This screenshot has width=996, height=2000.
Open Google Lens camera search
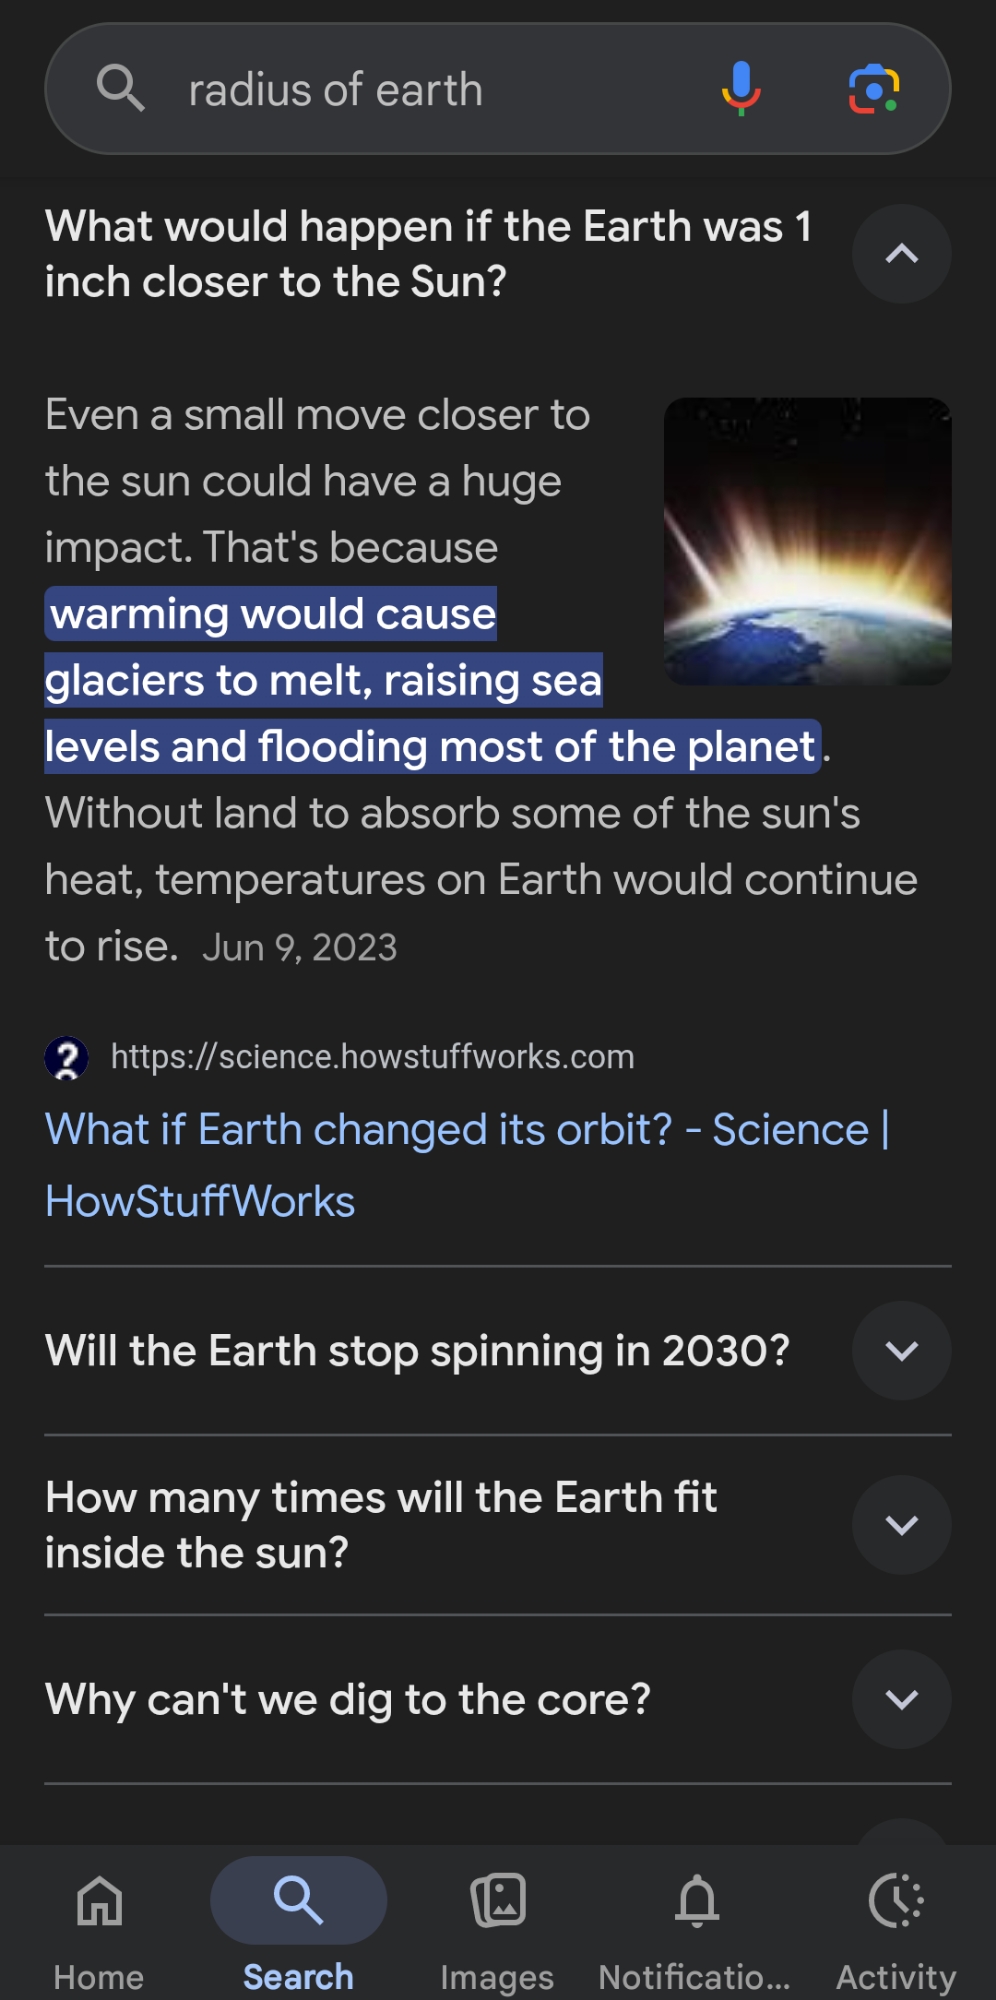pyautogui.click(x=873, y=89)
